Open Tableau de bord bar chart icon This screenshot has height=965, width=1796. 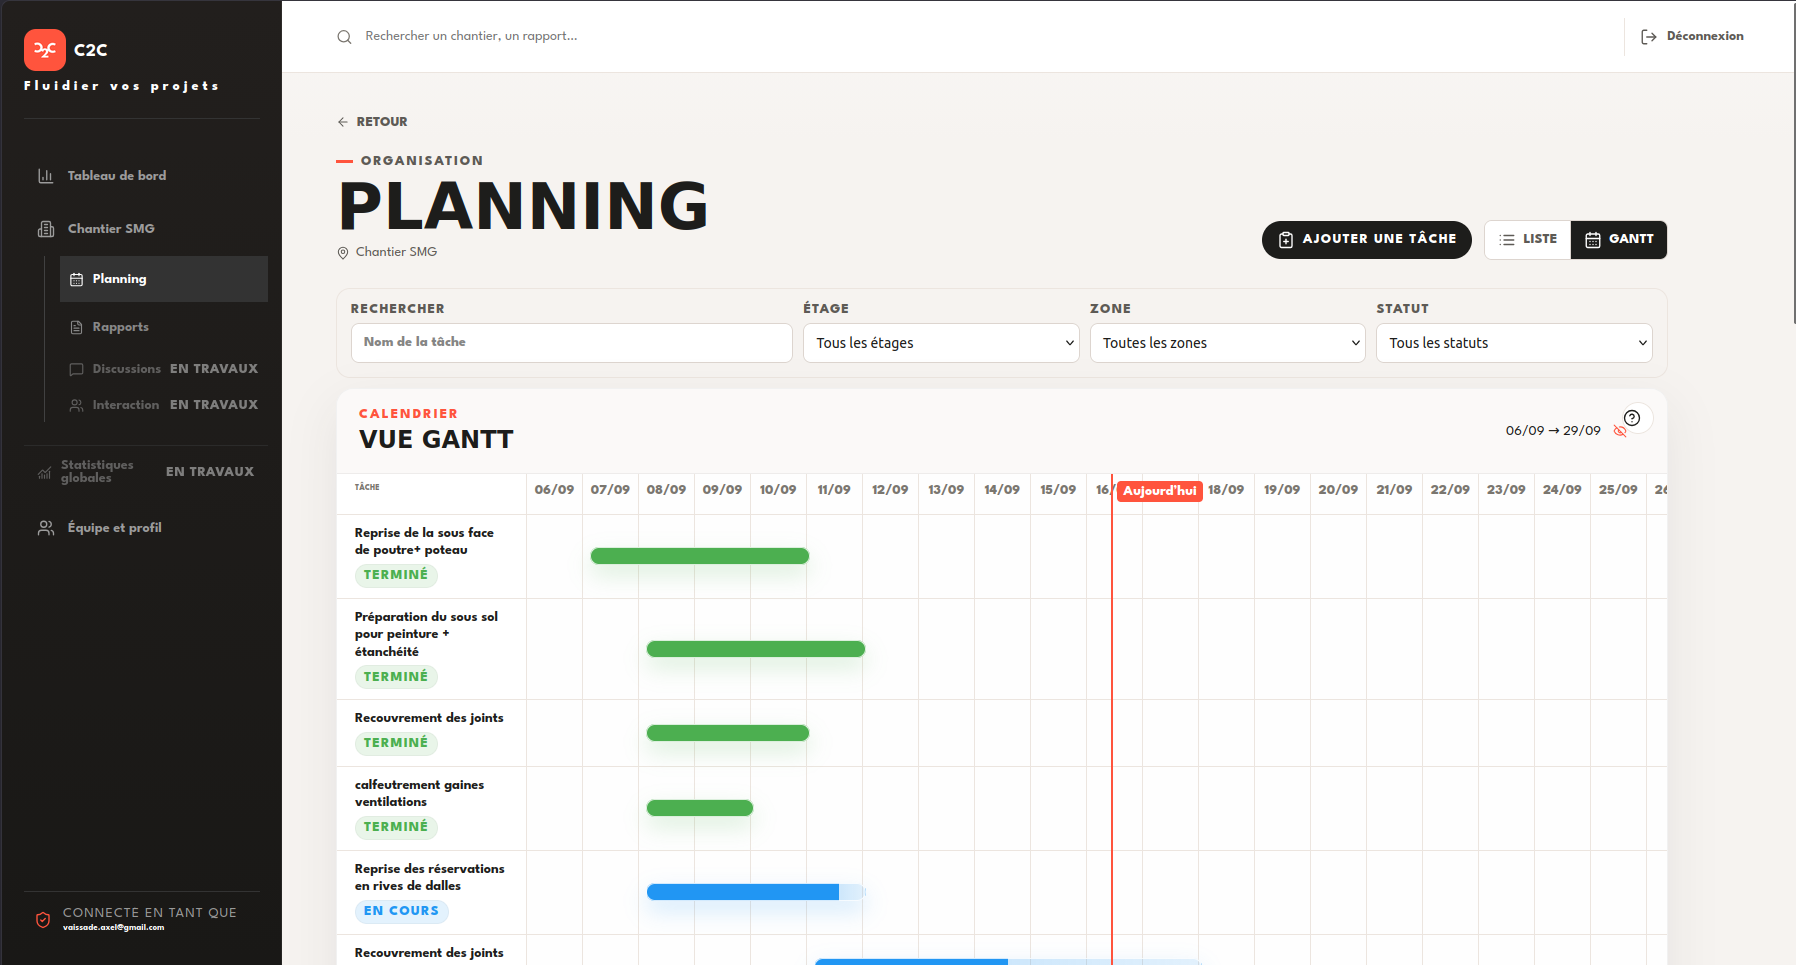pyautogui.click(x=46, y=176)
